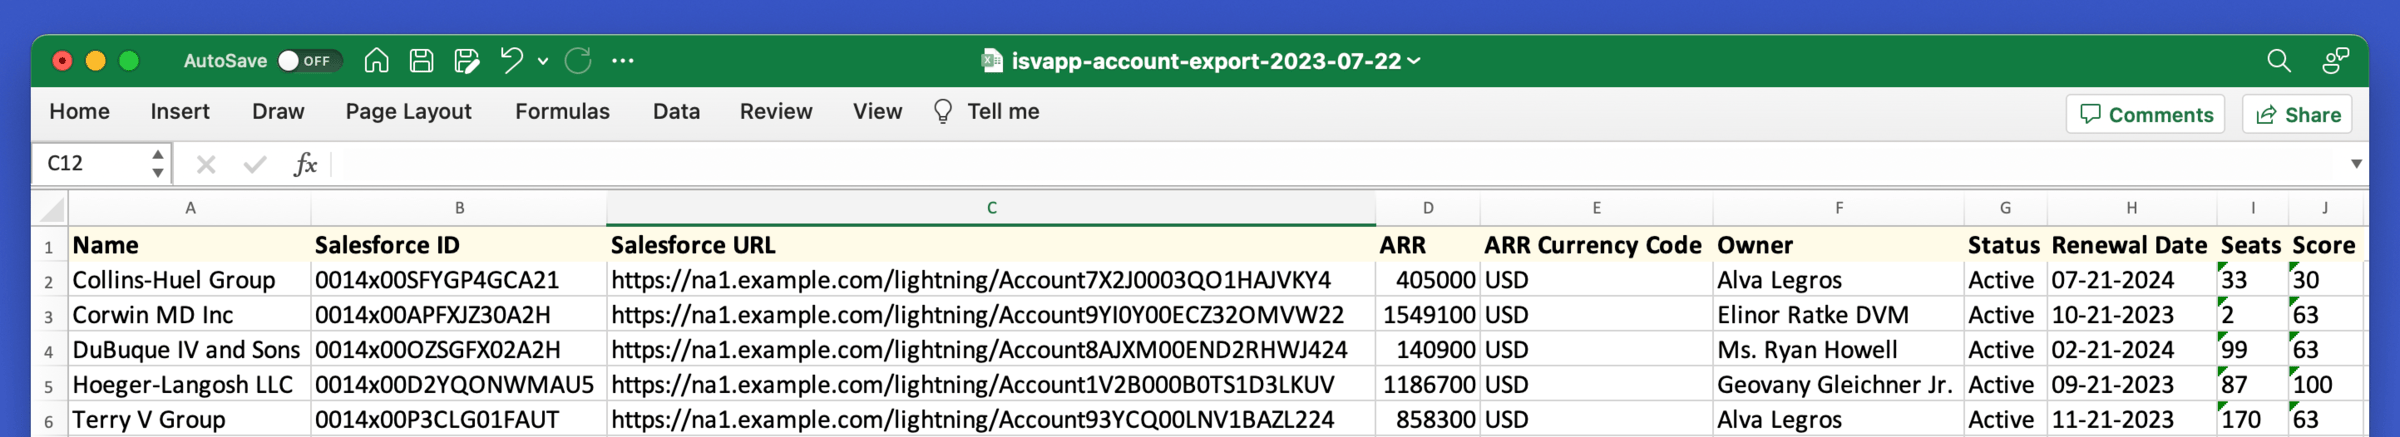
Task: Select cell 'Collins-Huel Group'
Action: click(x=190, y=280)
